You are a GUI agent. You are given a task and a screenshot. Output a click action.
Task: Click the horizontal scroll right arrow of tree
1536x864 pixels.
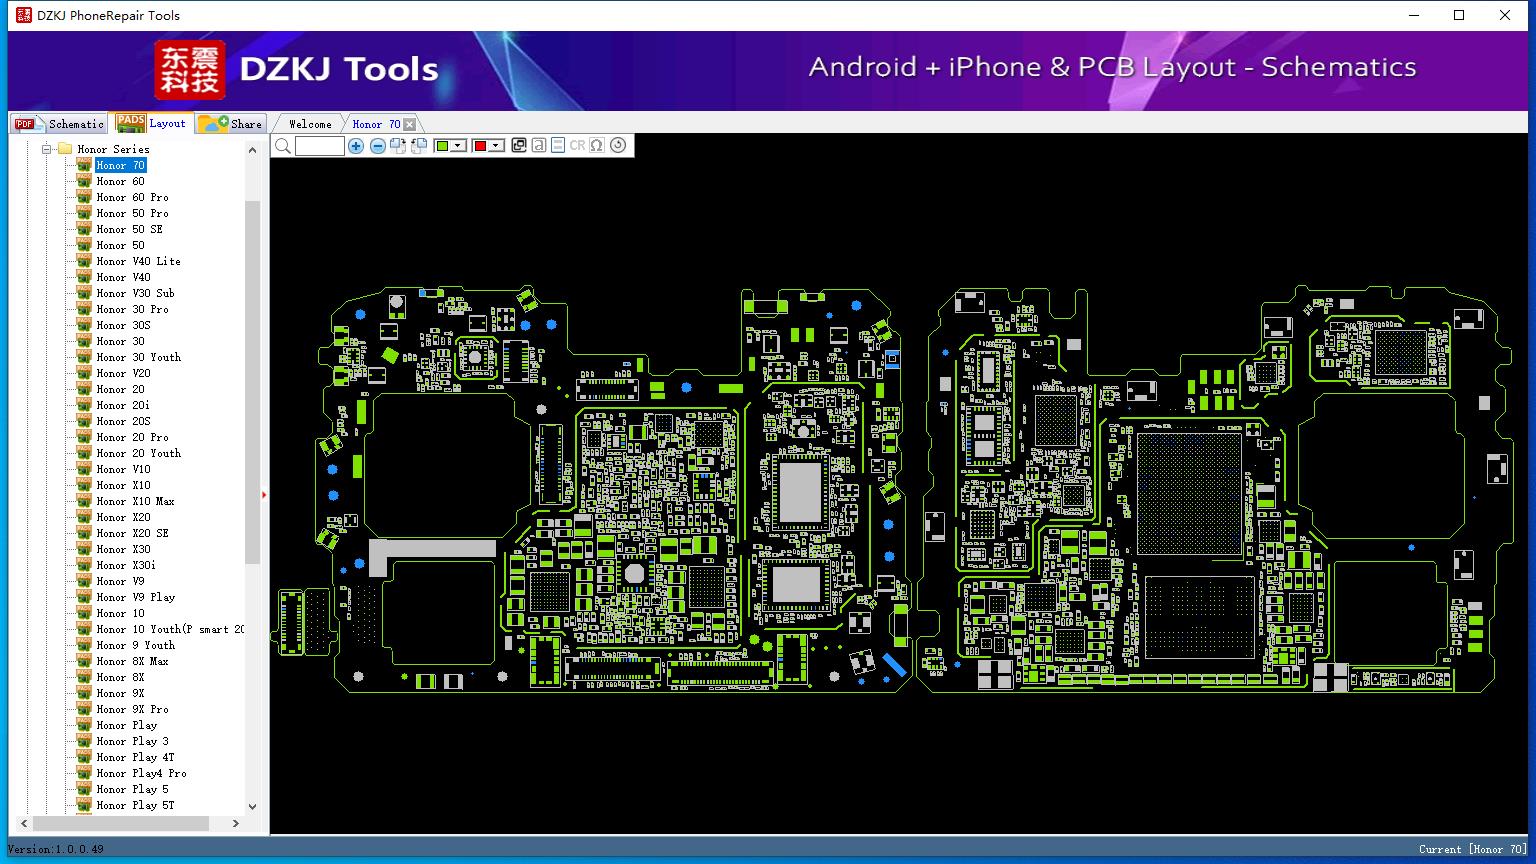(x=235, y=824)
